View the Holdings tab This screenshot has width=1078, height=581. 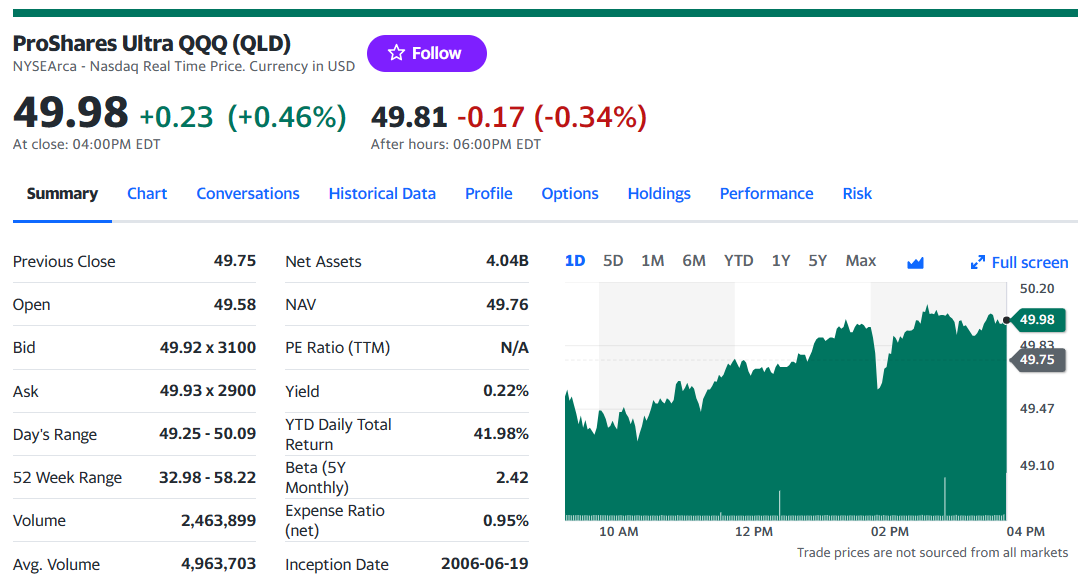tap(659, 194)
